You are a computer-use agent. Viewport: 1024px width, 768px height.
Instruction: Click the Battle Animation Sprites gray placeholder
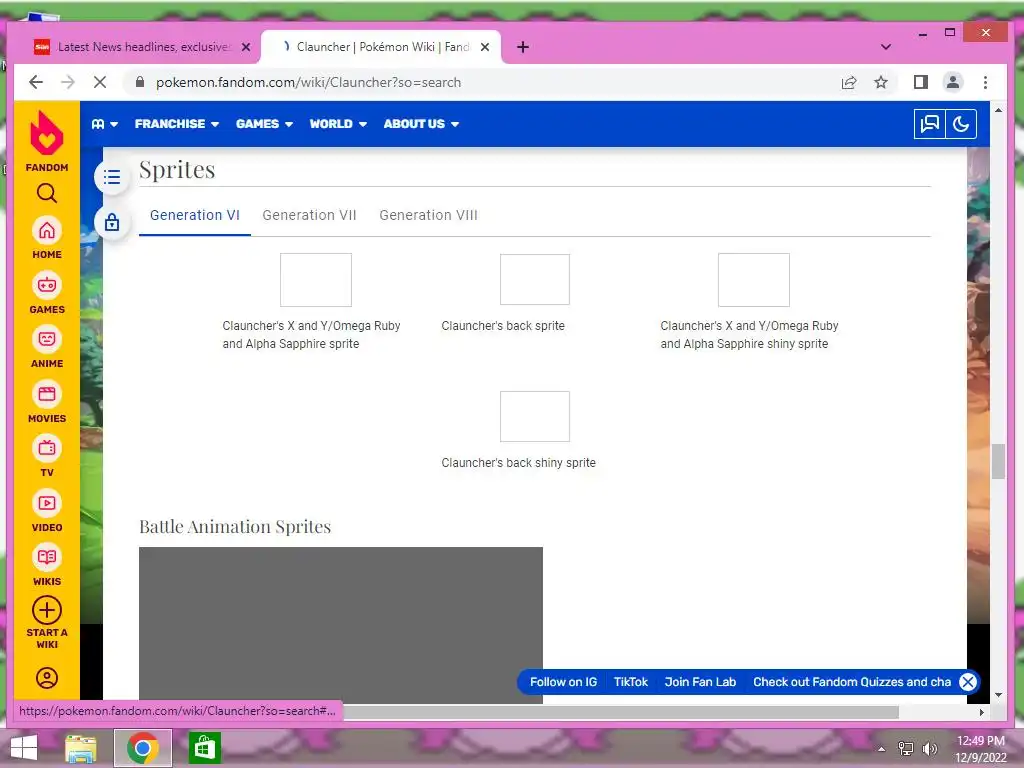point(341,625)
